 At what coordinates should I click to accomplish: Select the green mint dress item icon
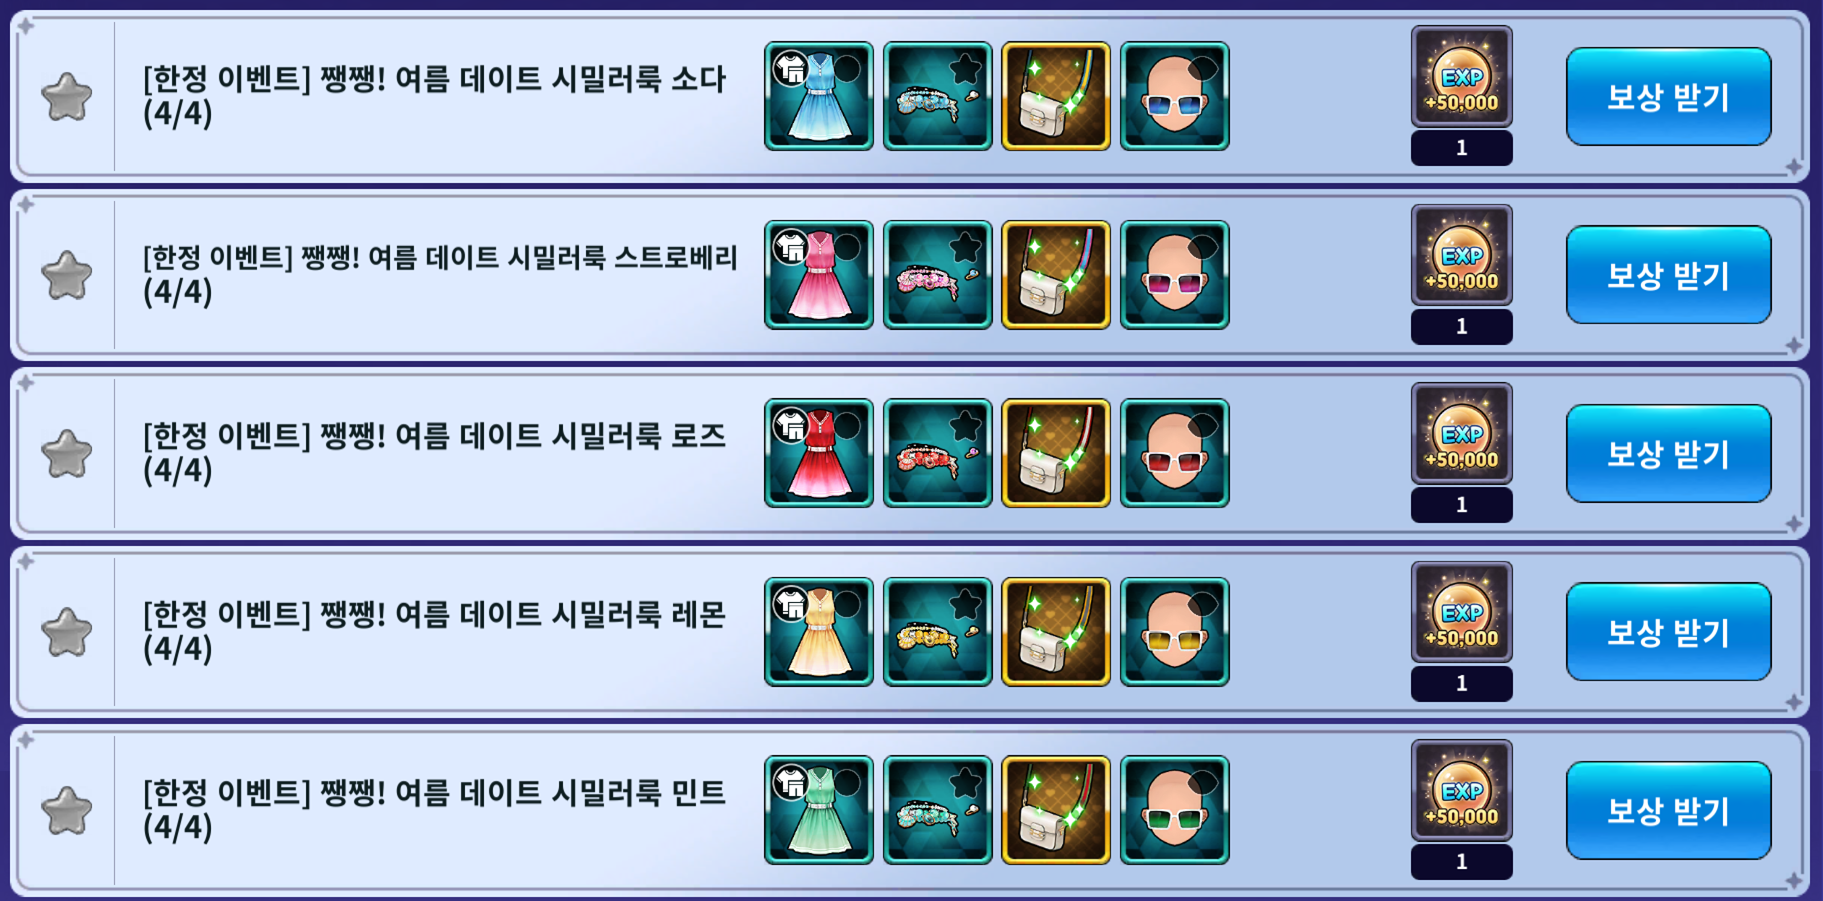(819, 810)
